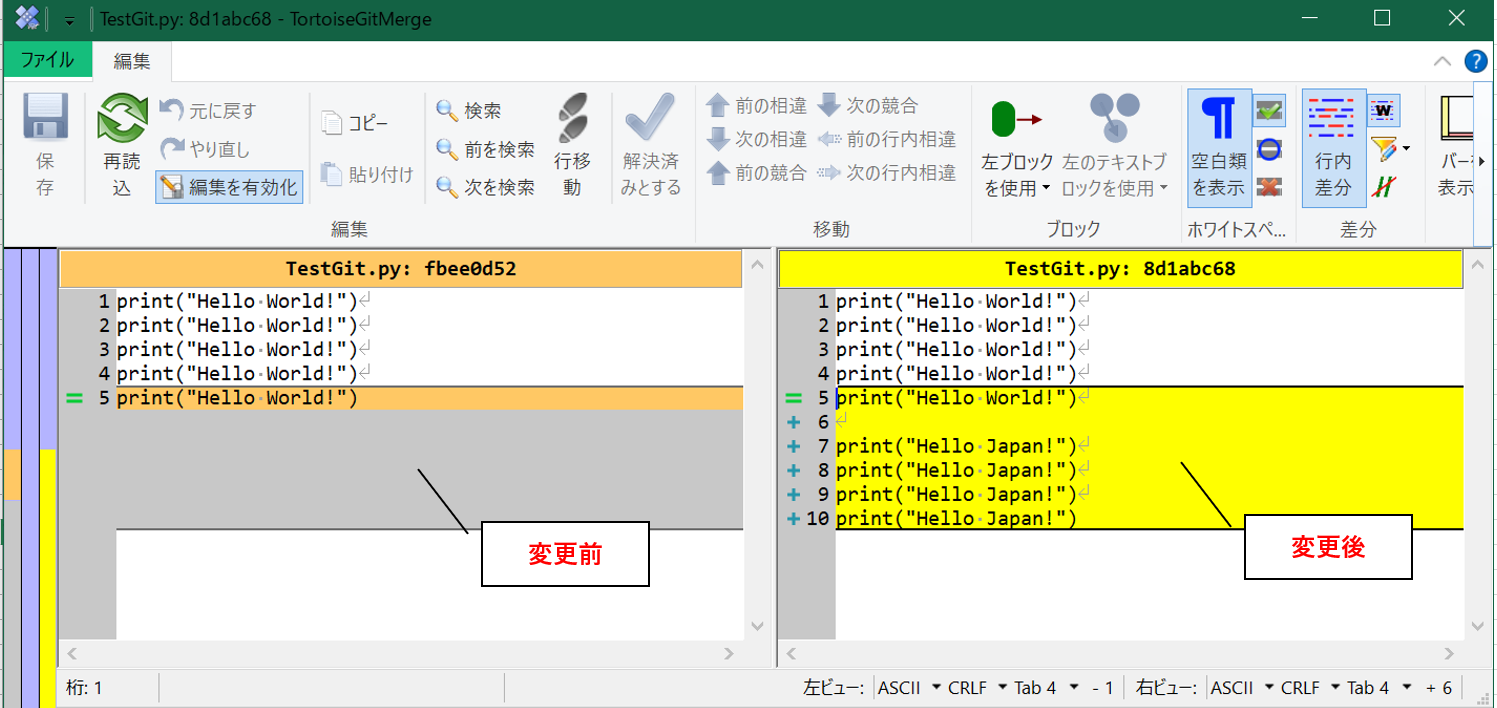
Task: Open the blue Help question icon
Action: (1476, 61)
